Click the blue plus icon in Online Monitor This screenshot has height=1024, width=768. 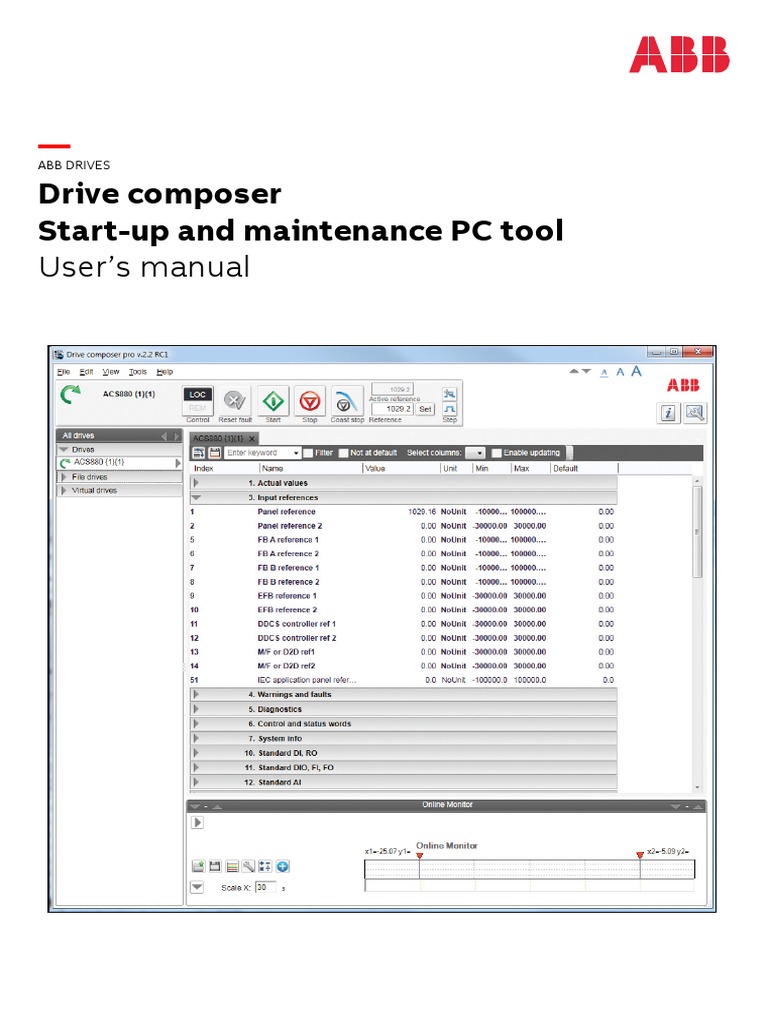point(282,867)
